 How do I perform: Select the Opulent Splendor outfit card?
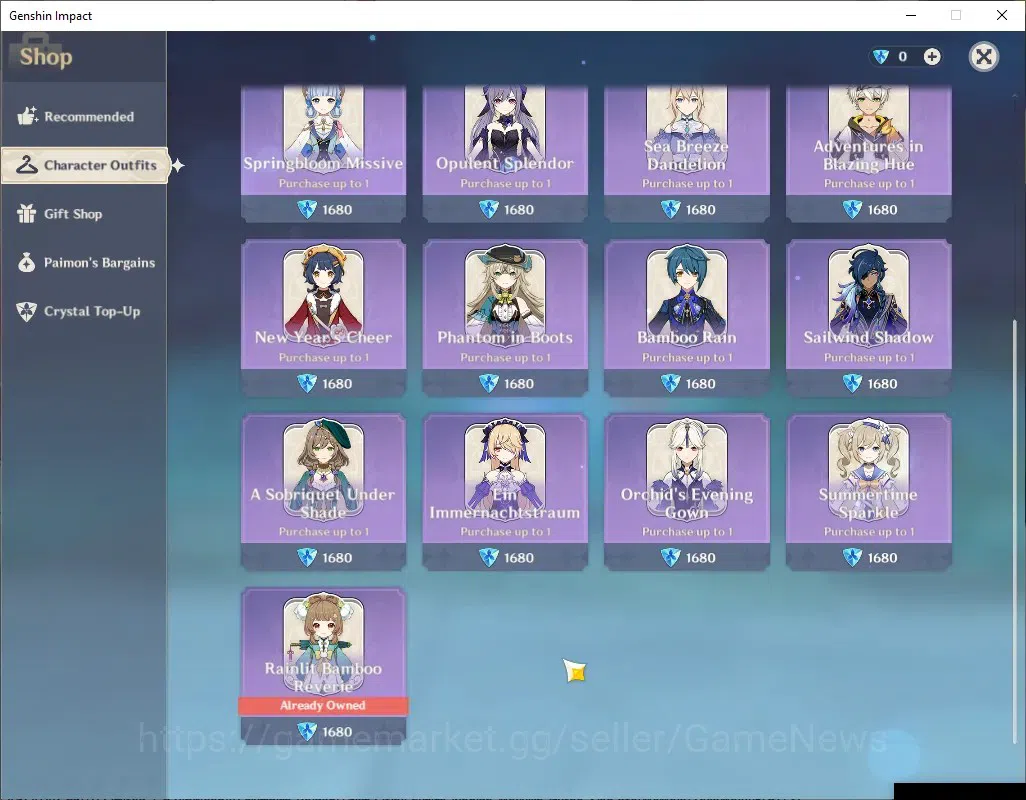click(505, 154)
